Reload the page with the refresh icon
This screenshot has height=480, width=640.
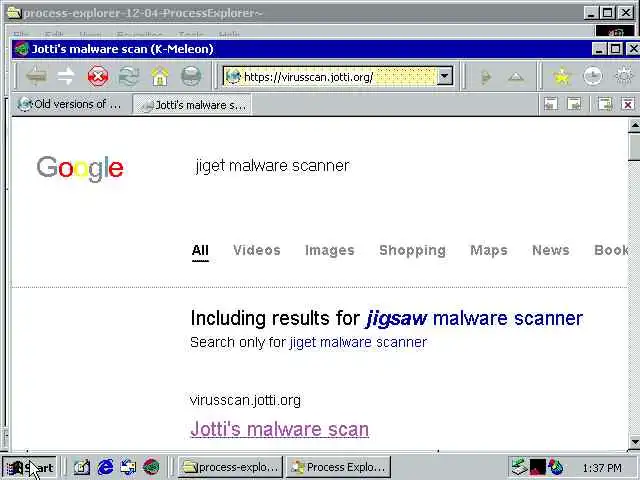click(129, 76)
